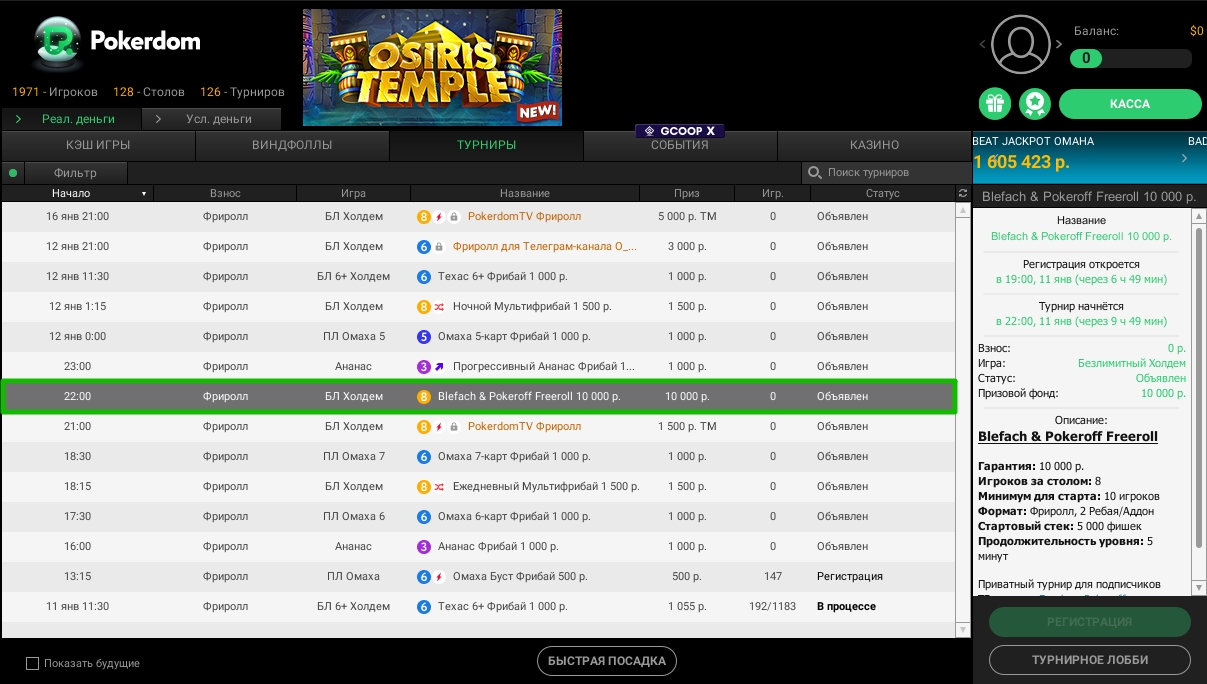Select the Ананас Фрибай 1 000 р. tournament
Viewport: 1207px width, 684px height.
(x=478, y=546)
